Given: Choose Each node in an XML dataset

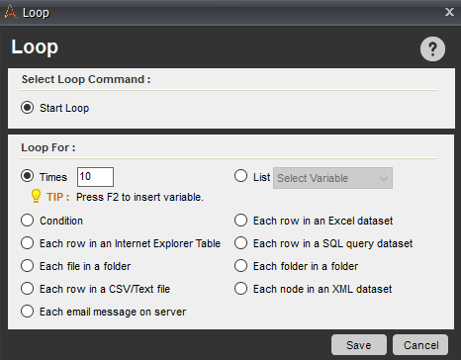Looking at the screenshot, I should tap(241, 289).
